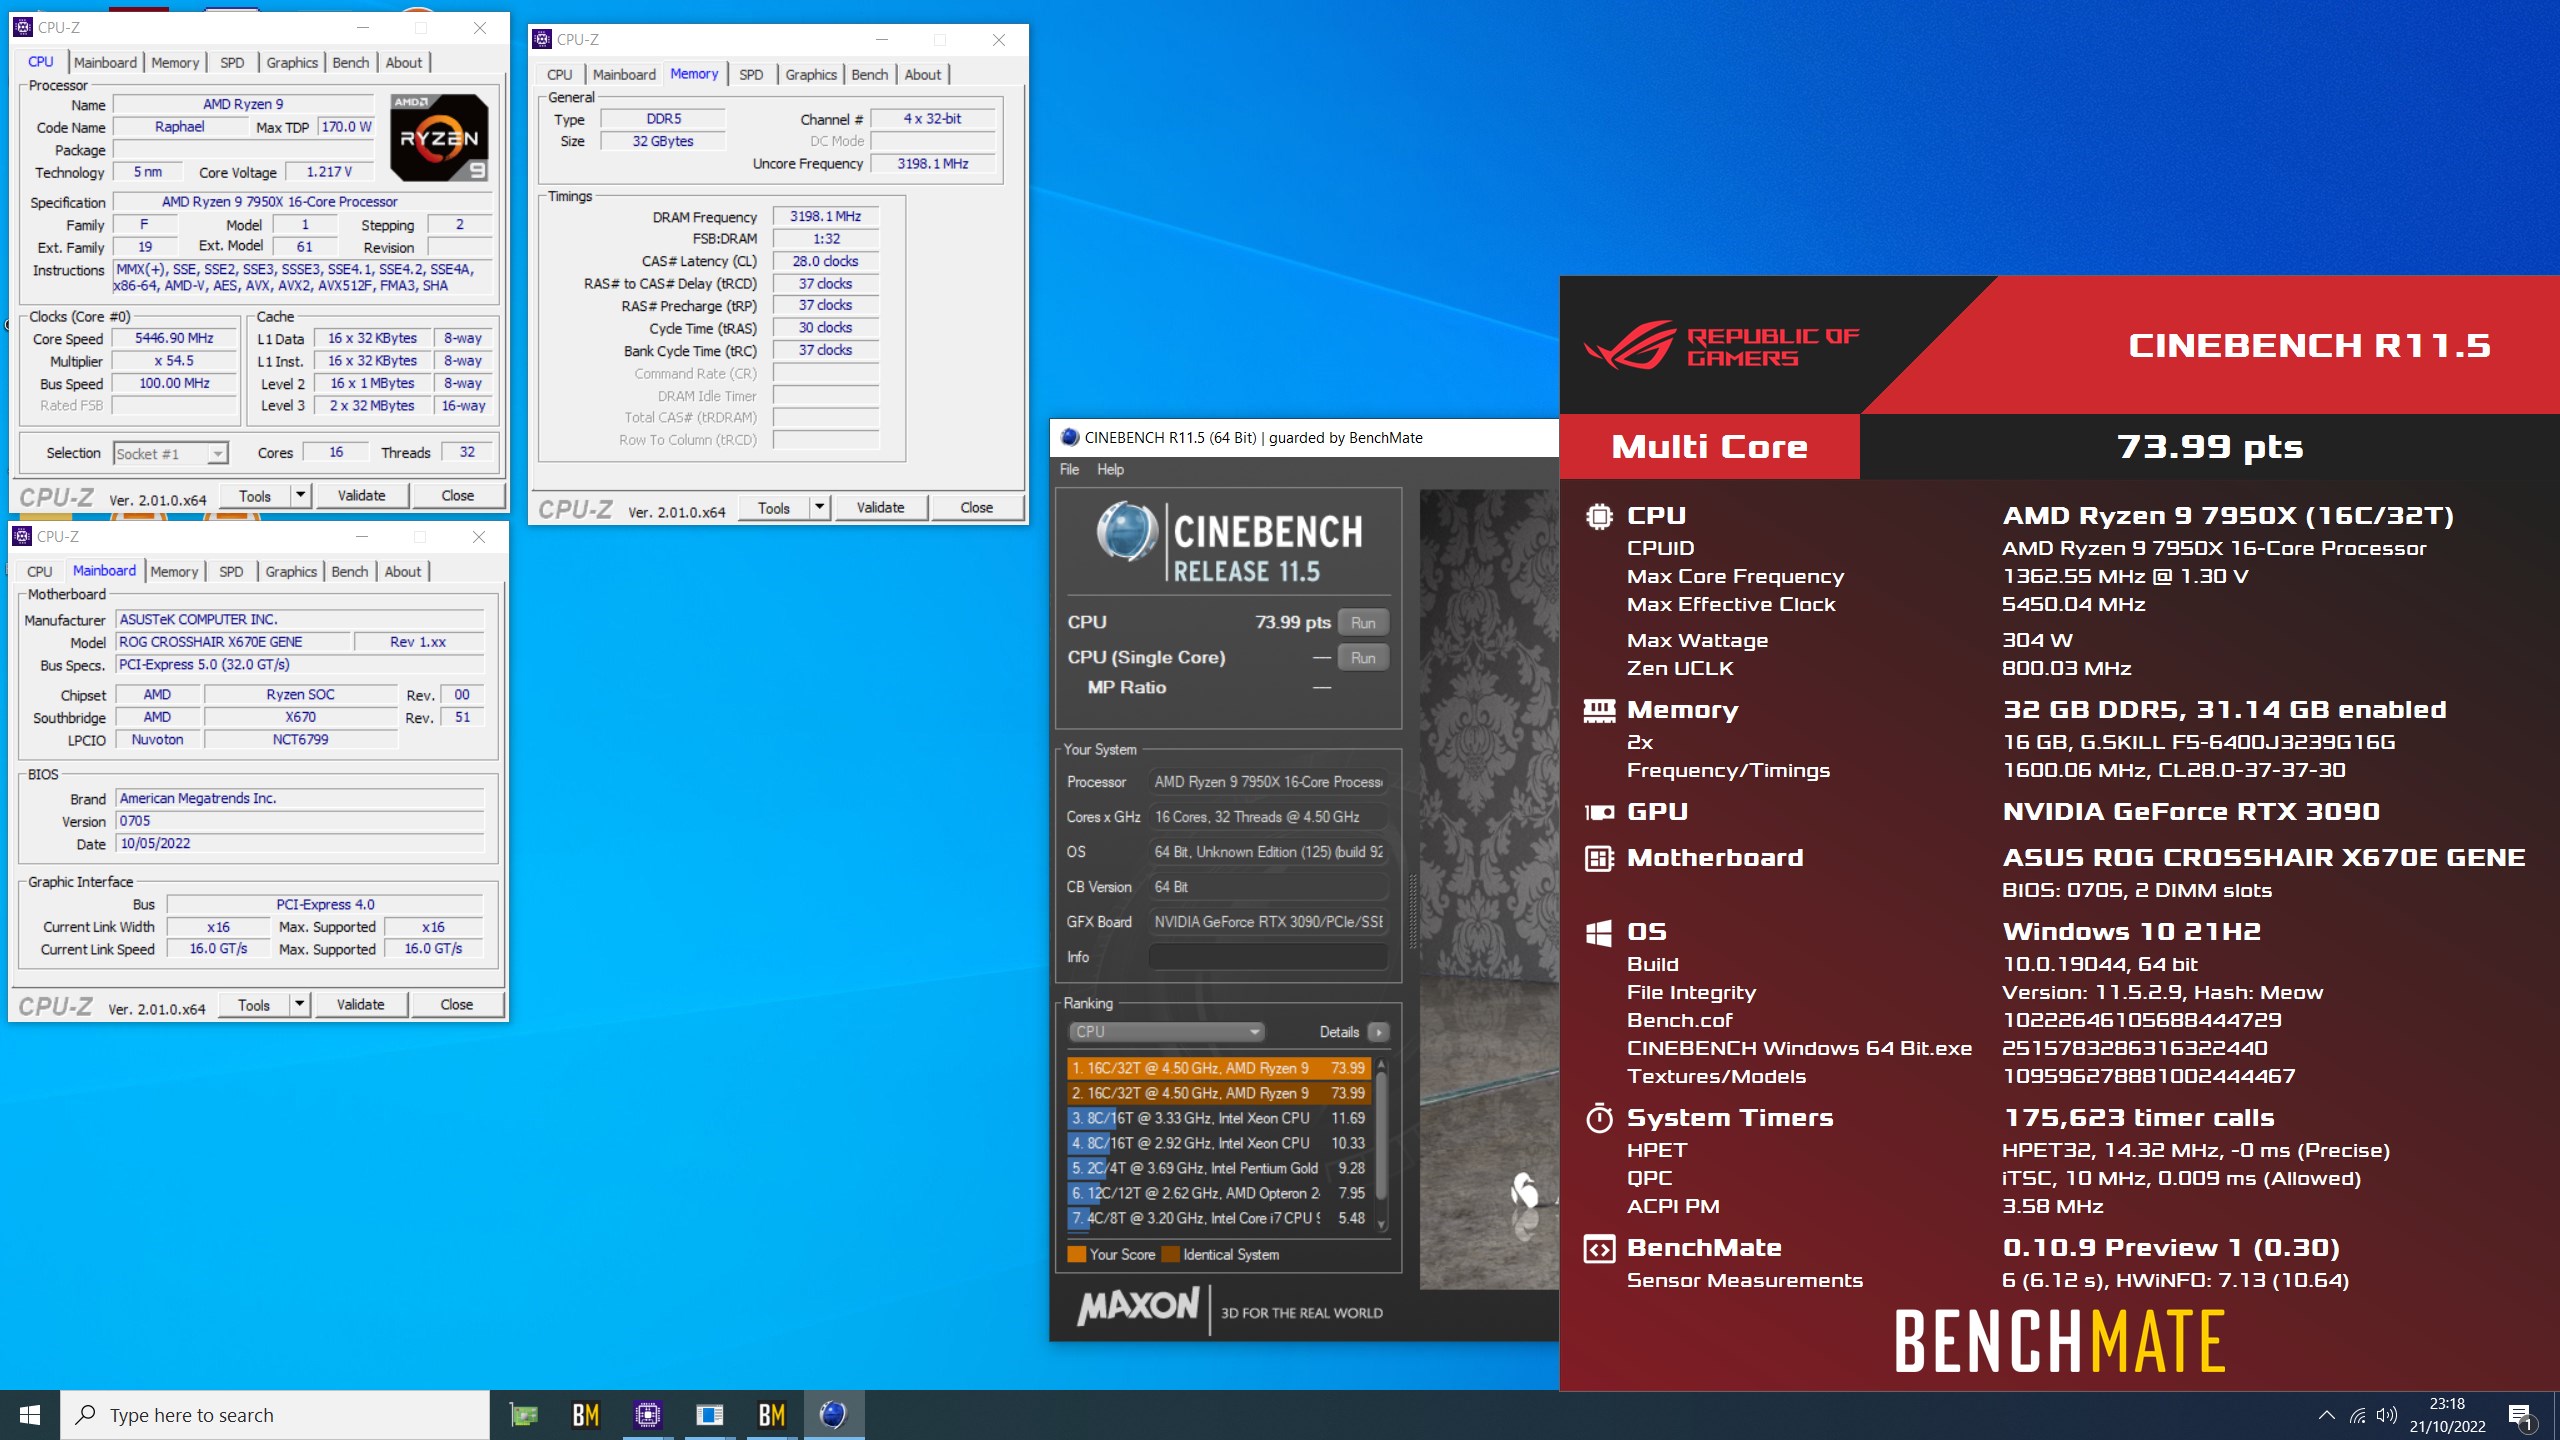2560x1440 pixels.
Task: Click the BenchMate code brackets icon
Action: (1599, 1248)
